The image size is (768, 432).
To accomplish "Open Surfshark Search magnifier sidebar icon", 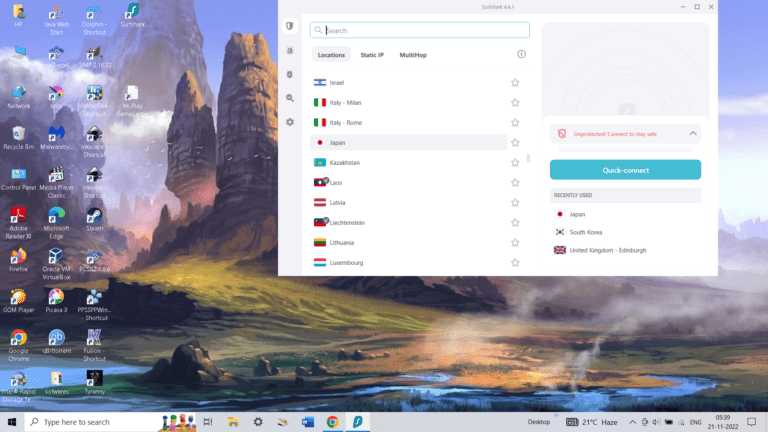I will (290, 98).
